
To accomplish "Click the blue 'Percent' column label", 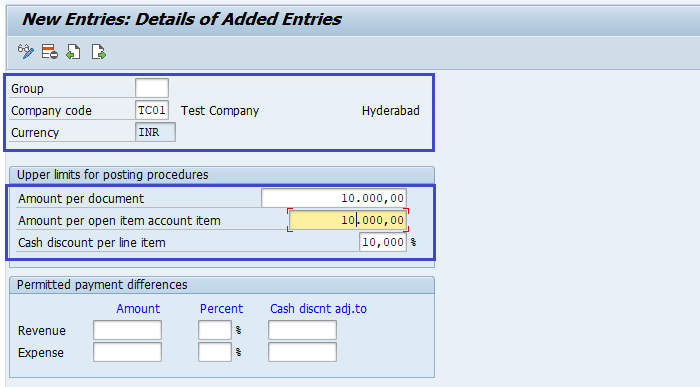I will [x=221, y=308].
